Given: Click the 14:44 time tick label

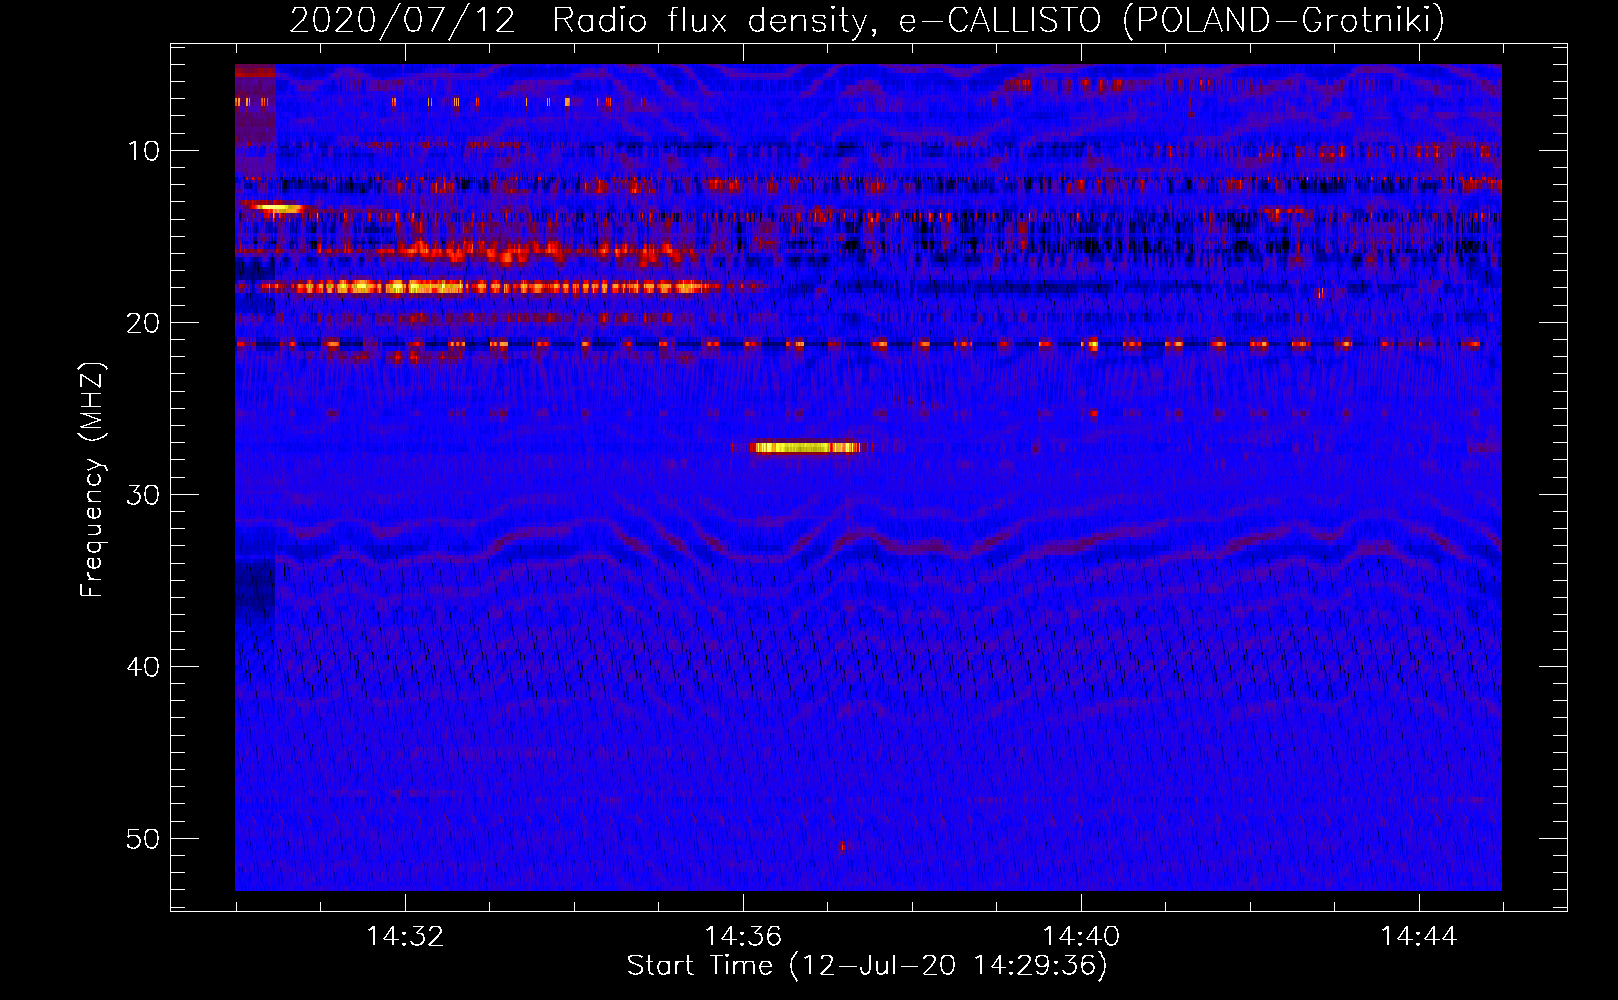Looking at the screenshot, I should 1419,937.
